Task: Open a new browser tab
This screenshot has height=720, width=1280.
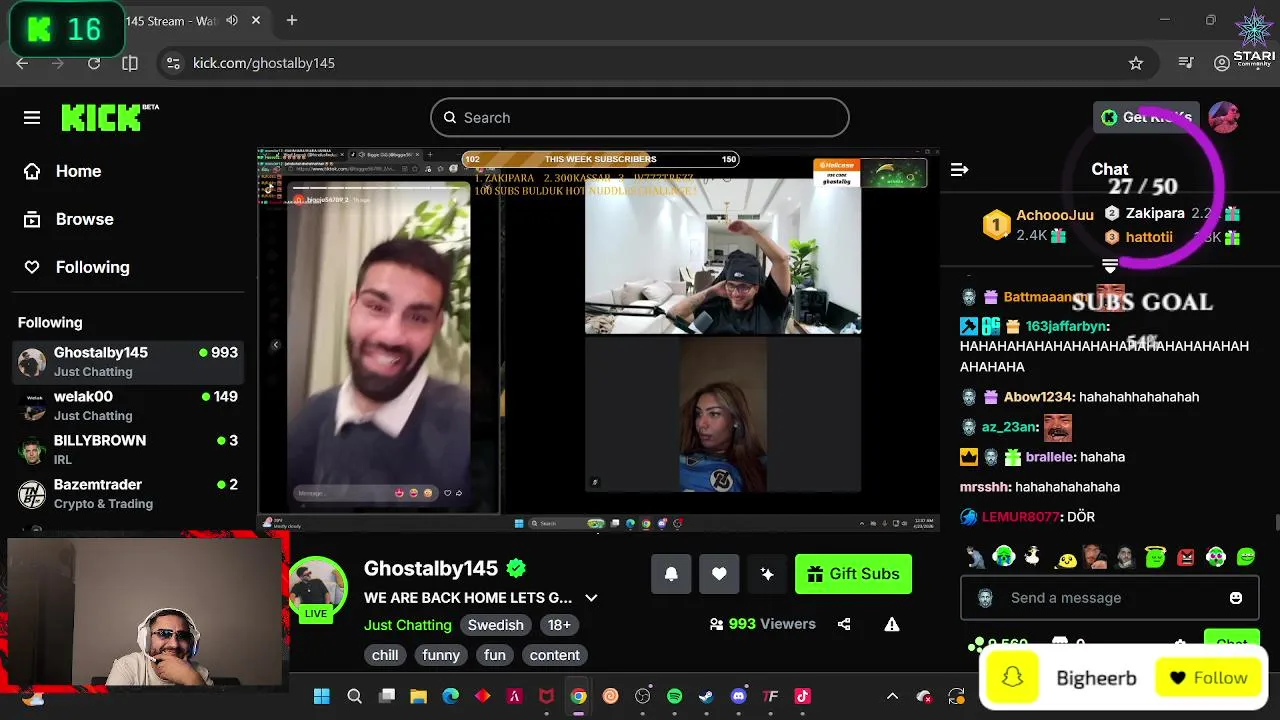Action: (292, 20)
